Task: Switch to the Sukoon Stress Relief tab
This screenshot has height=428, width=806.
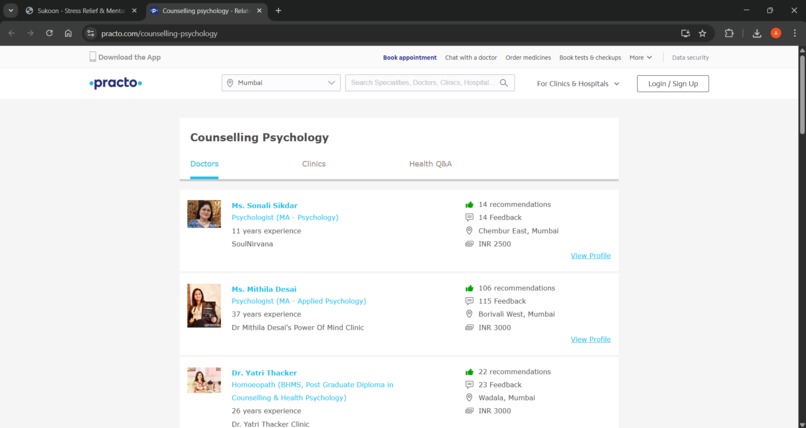Action: pyautogui.click(x=82, y=10)
